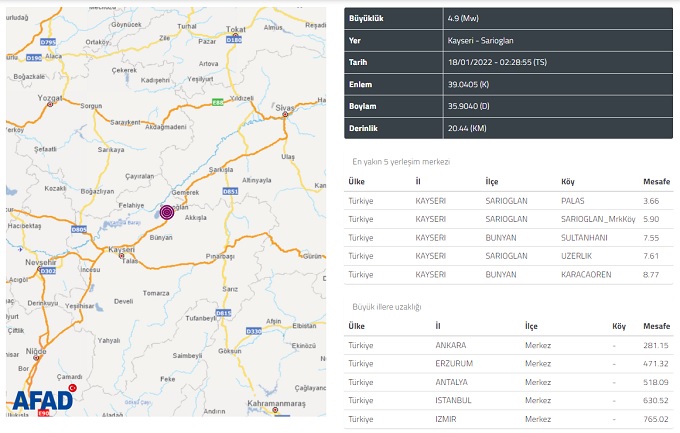Click the ISTANBUL row in big cities table
680x433 pixels.
click(508, 400)
